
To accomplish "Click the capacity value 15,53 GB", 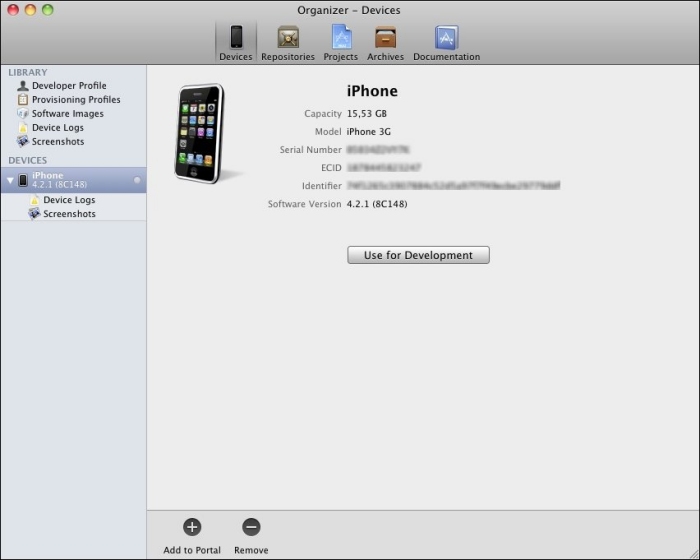I will (367, 113).
